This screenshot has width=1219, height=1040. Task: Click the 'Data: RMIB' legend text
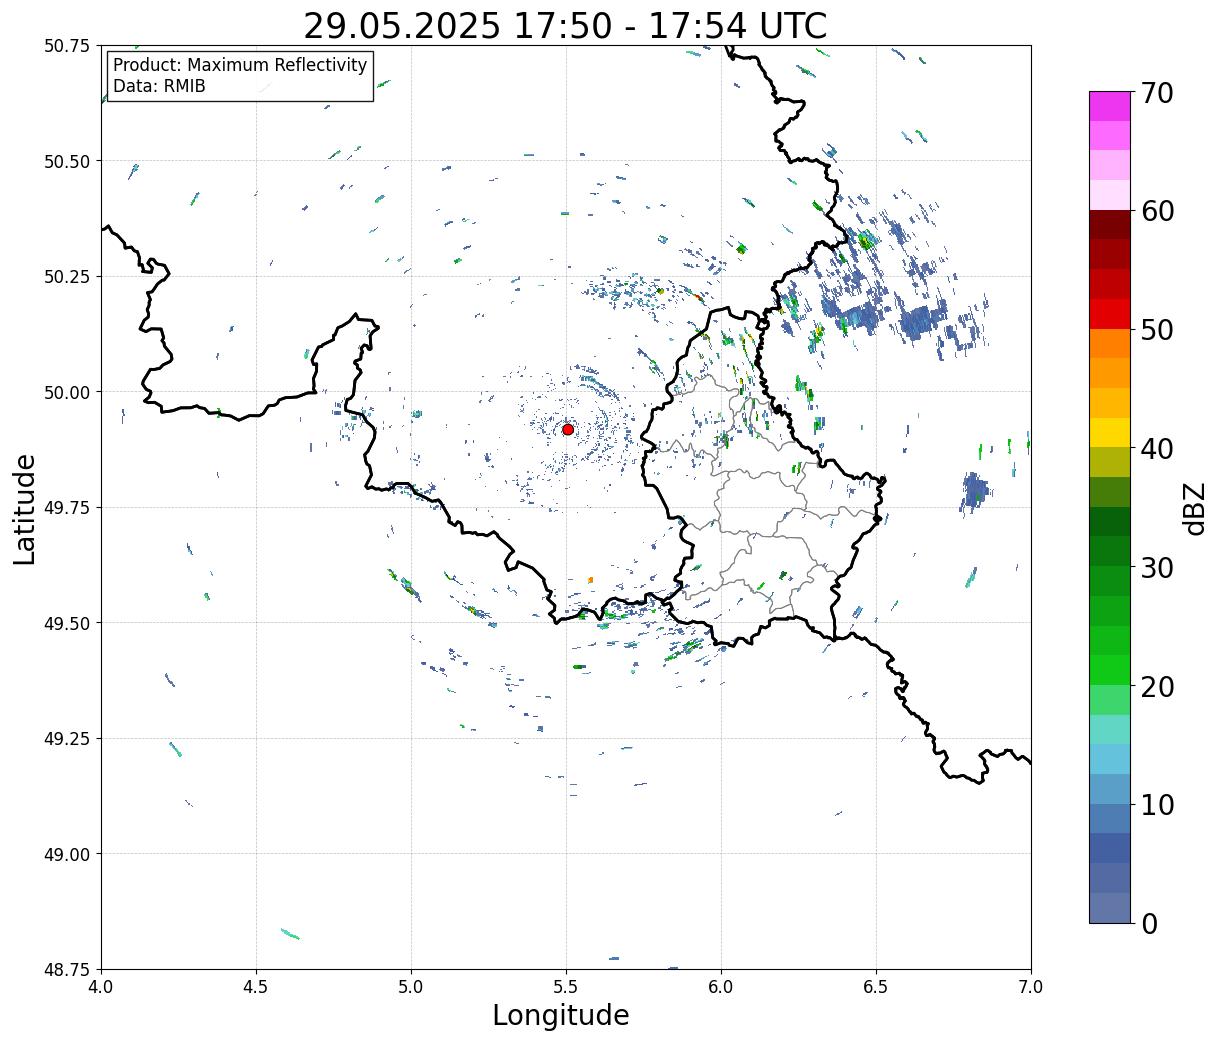pos(159,86)
